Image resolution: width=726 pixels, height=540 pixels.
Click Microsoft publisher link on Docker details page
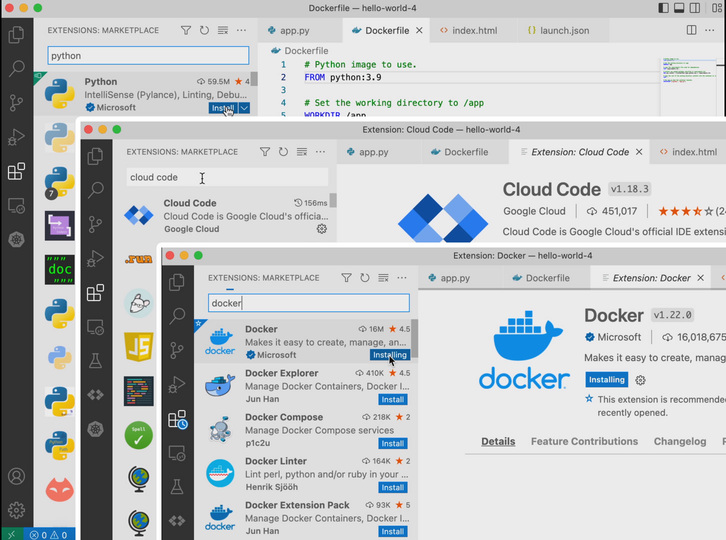[x=619, y=337]
